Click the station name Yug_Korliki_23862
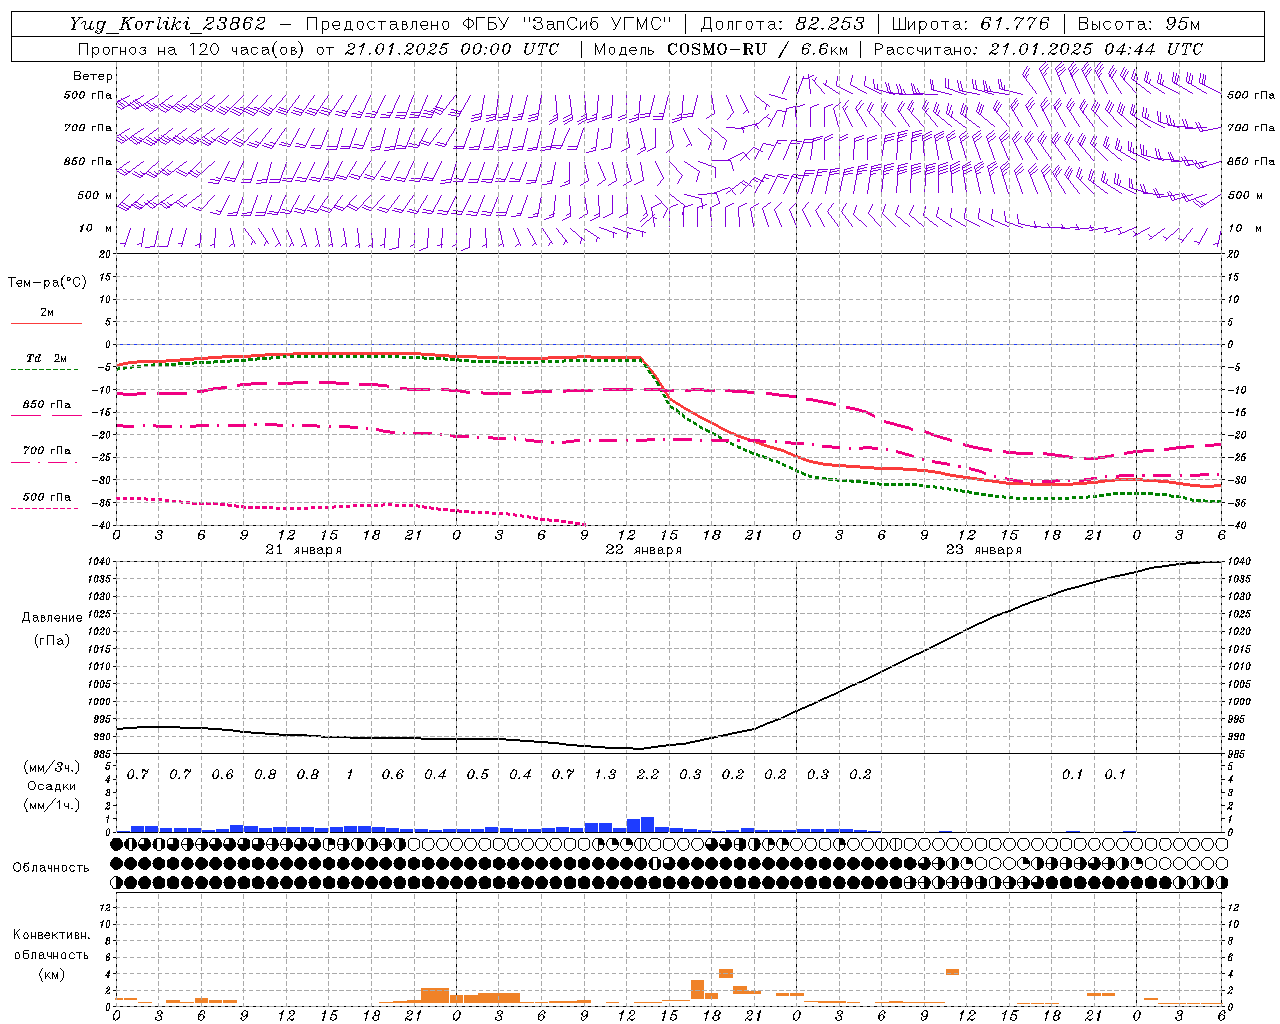The height and width of the screenshot is (1024, 1280). pos(168,24)
